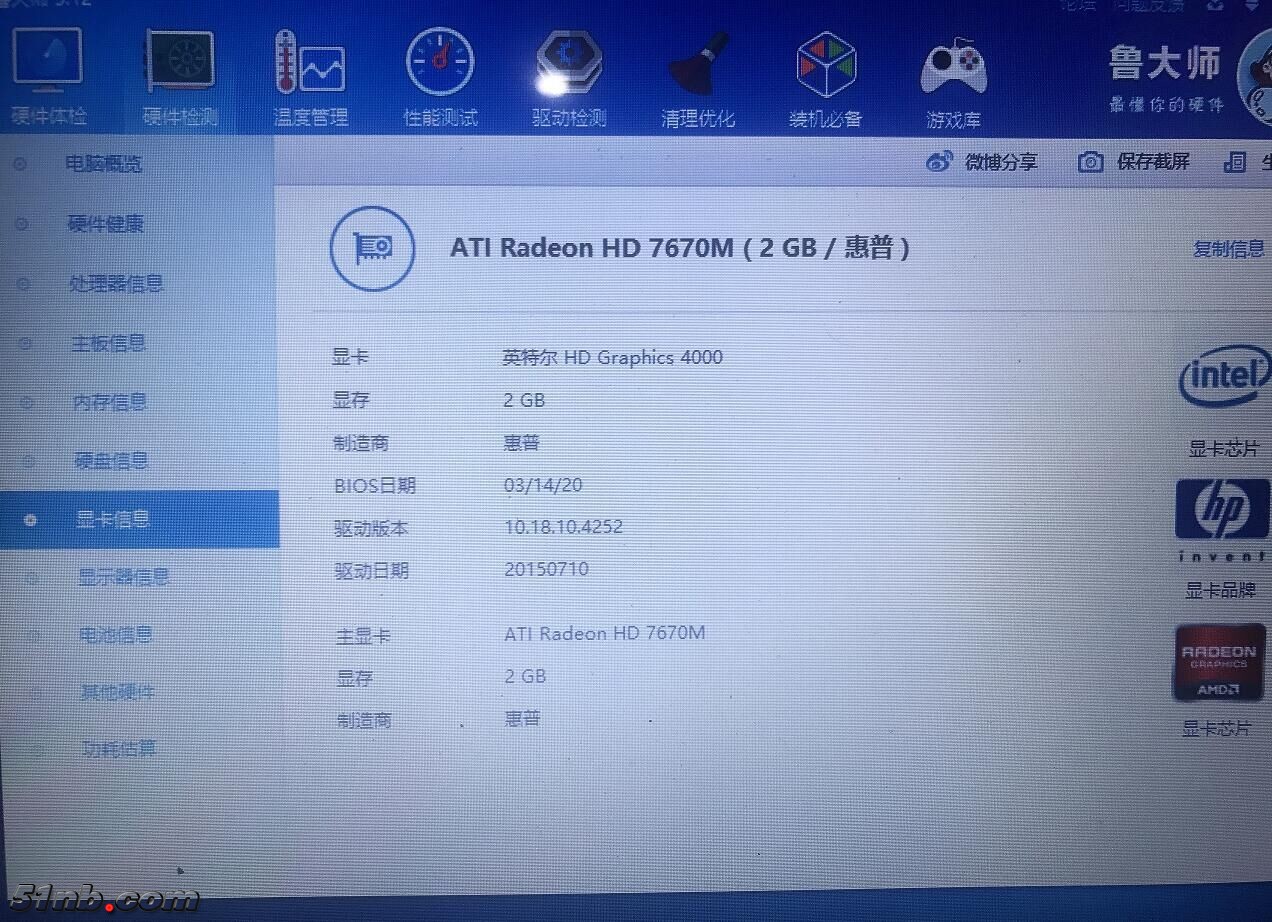Select 电脑概览 in sidebar
Image resolution: width=1272 pixels, height=922 pixels.
point(104,163)
